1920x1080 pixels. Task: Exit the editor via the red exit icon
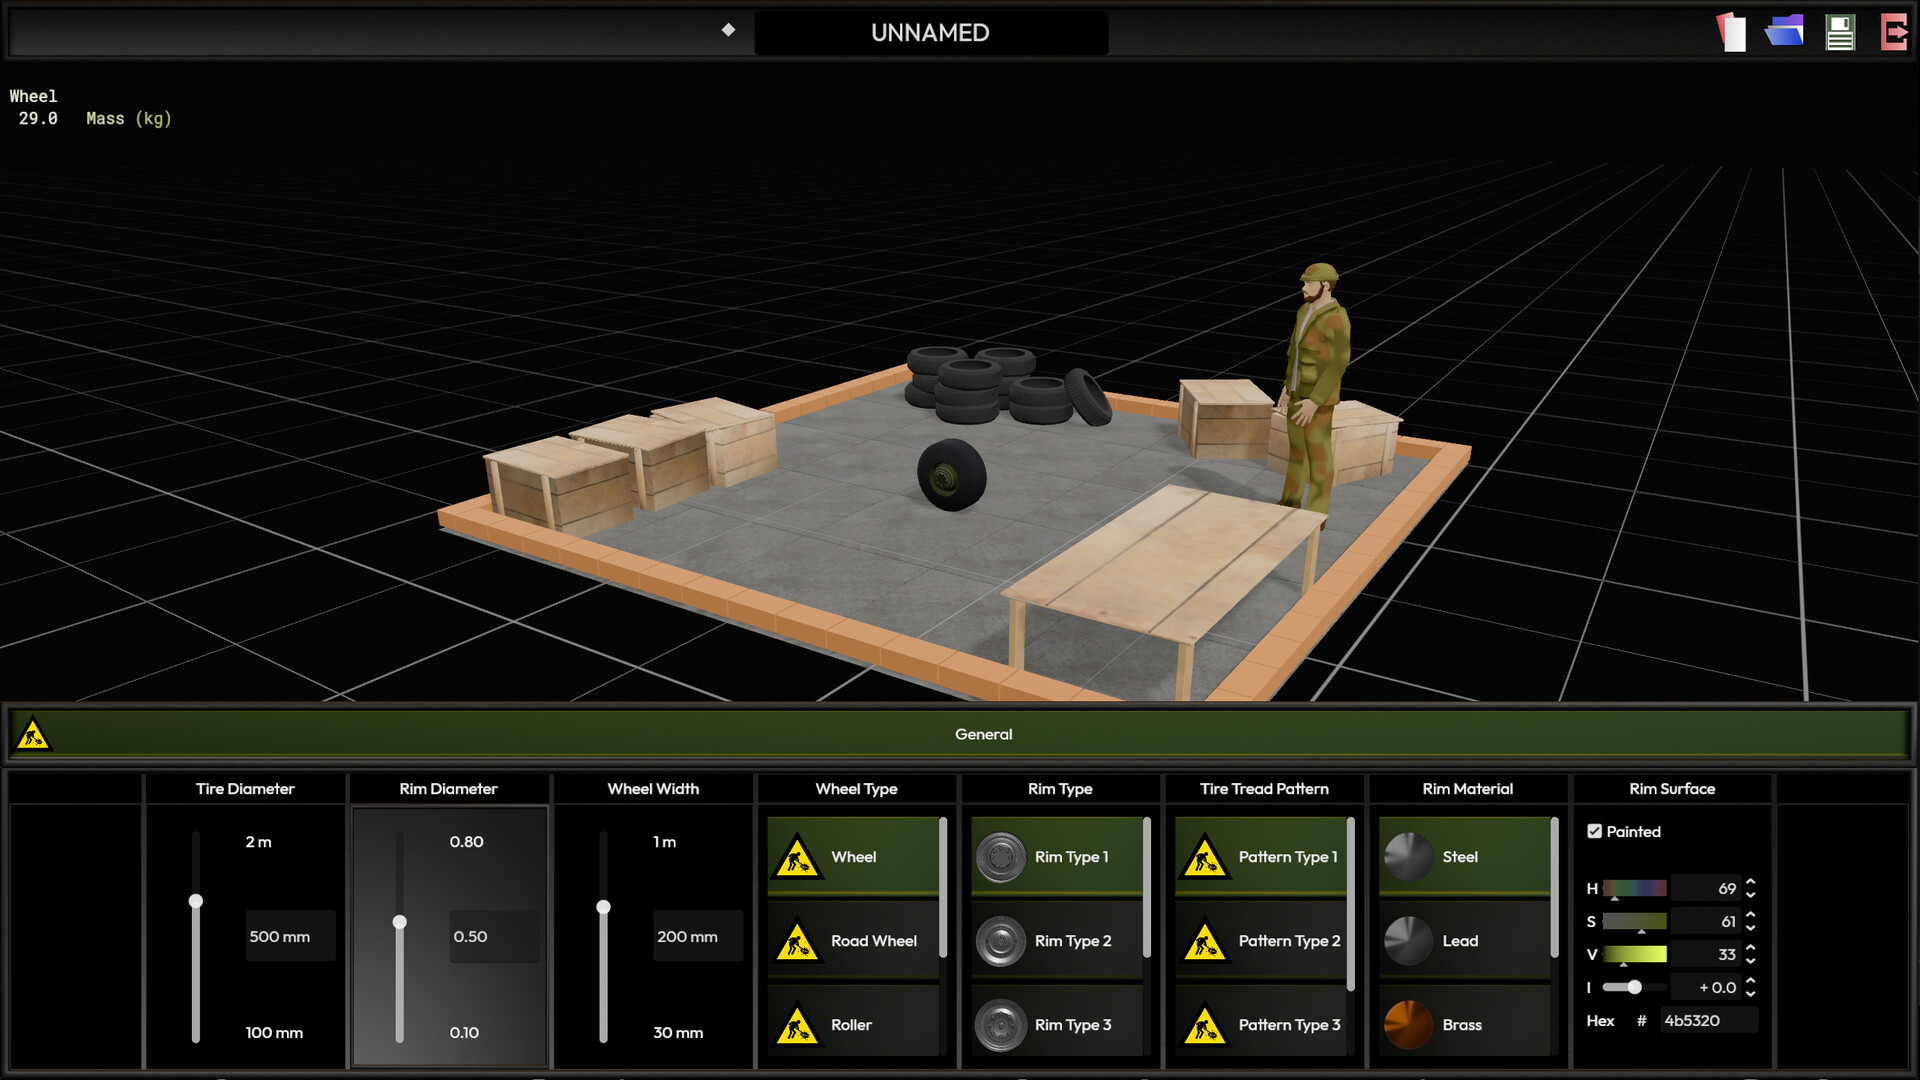coord(1893,32)
